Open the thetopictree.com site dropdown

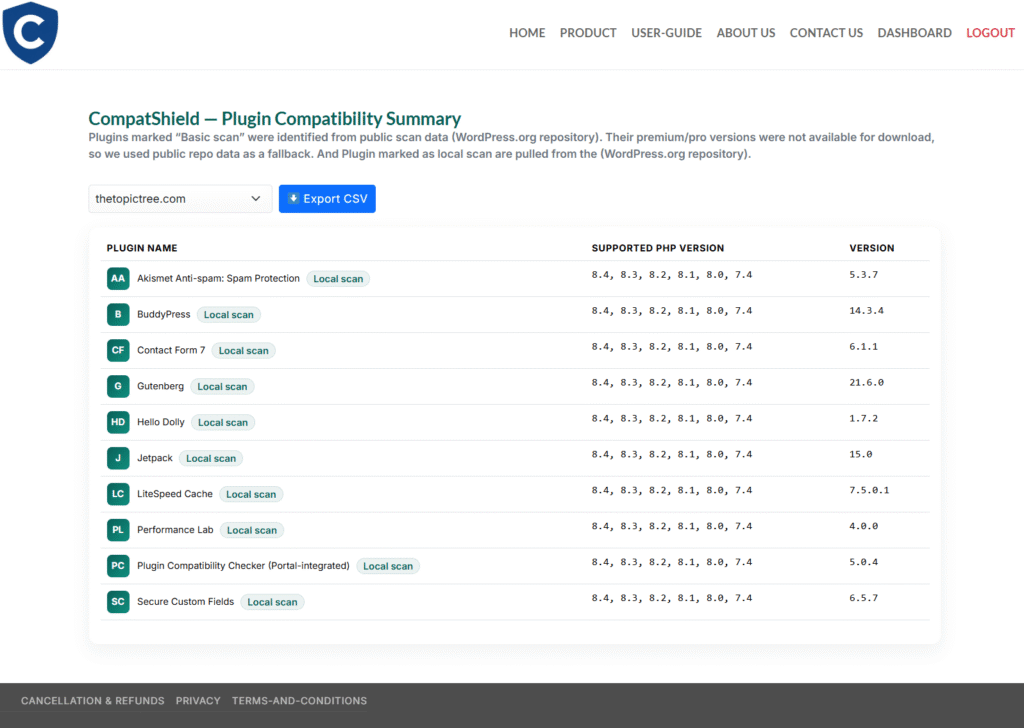(180, 199)
